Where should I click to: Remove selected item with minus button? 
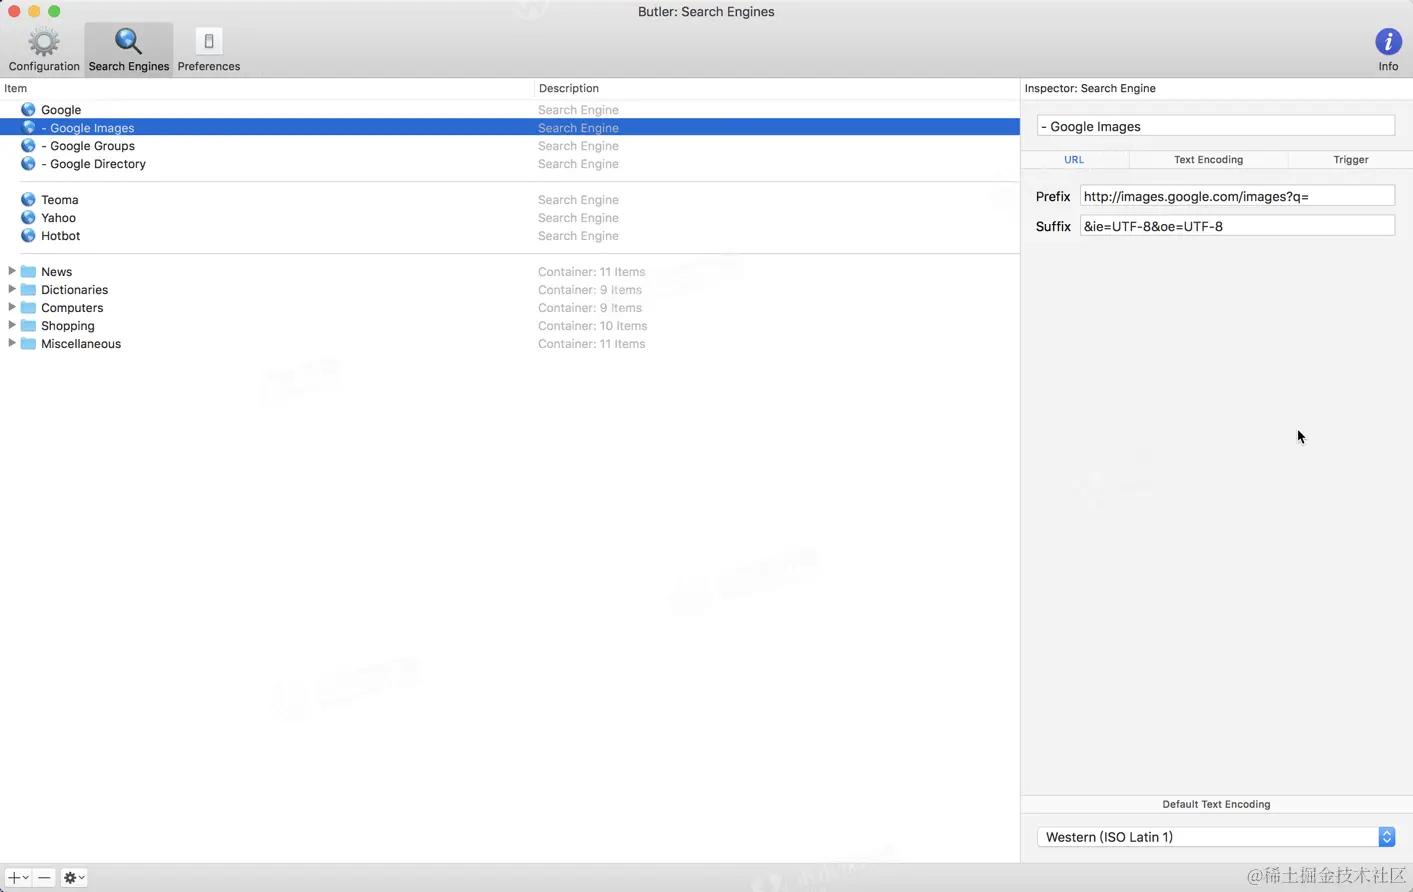click(x=44, y=878)
